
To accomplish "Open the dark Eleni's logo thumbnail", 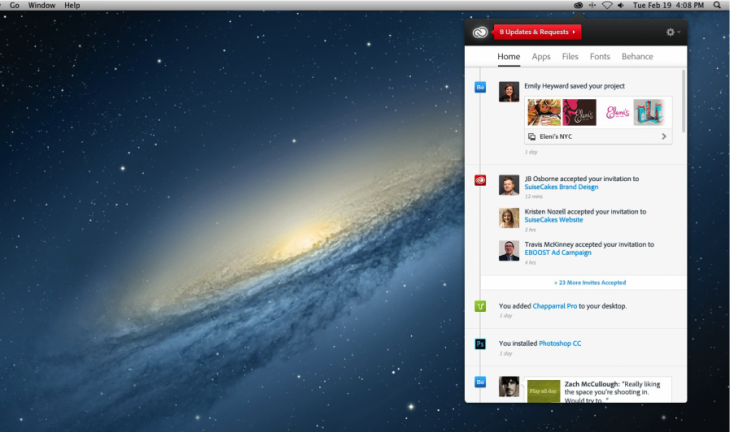I will (x=579, y=112).
